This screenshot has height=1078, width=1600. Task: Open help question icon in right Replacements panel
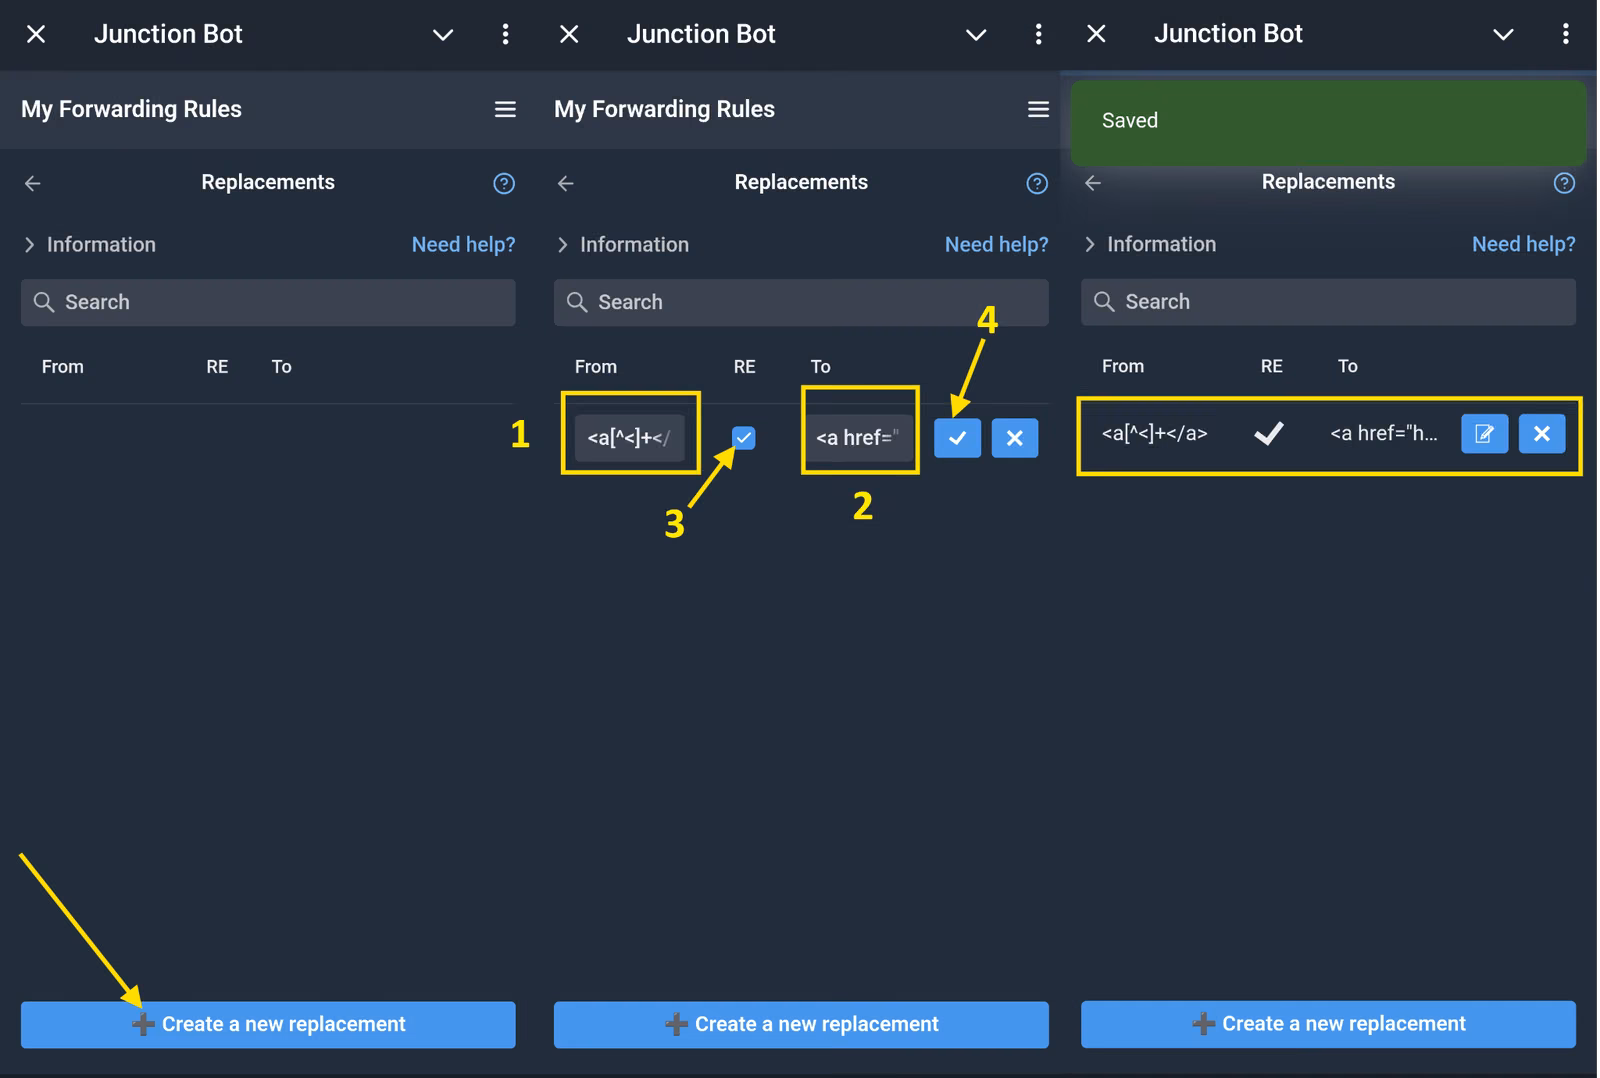[x=1564, y=183]
